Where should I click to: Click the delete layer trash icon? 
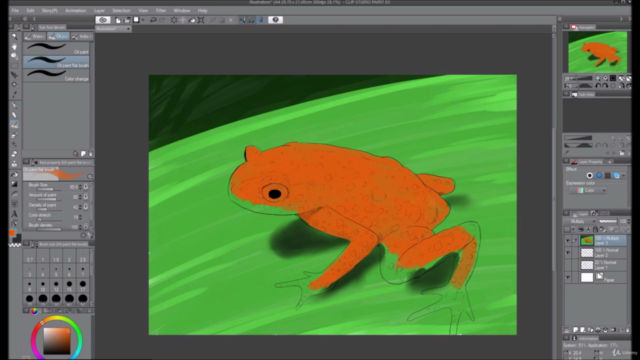pos(628,330)
